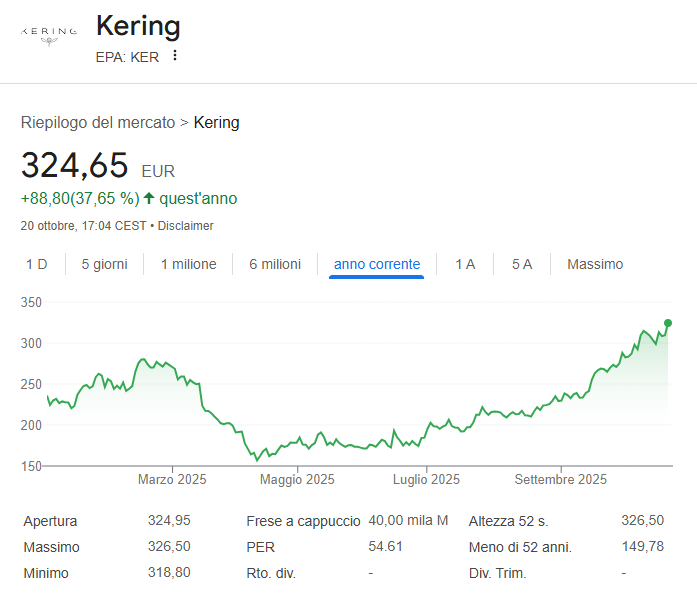
Task: Select the 1 D time range tab
Action: click(x=36, y=264)
